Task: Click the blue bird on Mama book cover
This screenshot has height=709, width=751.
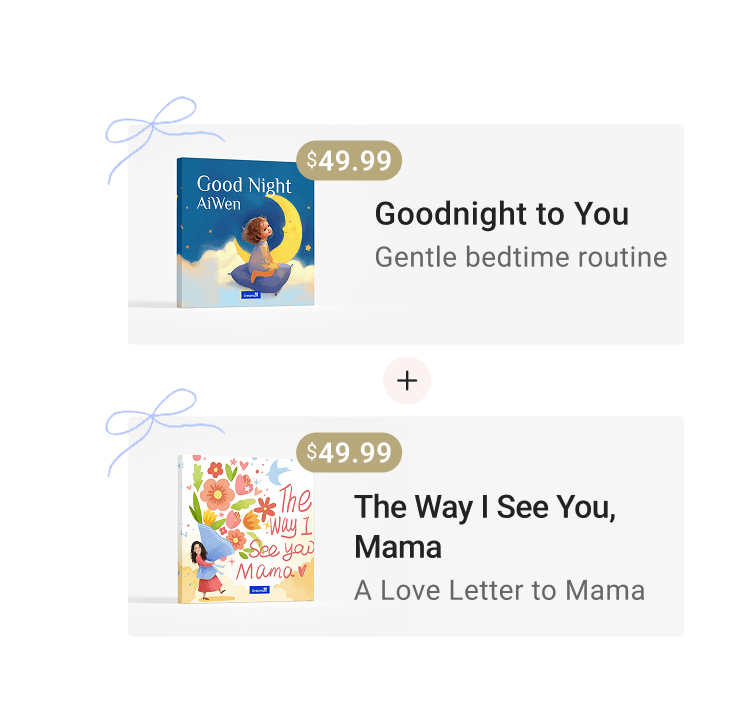Action: click(x=278, y=472)
